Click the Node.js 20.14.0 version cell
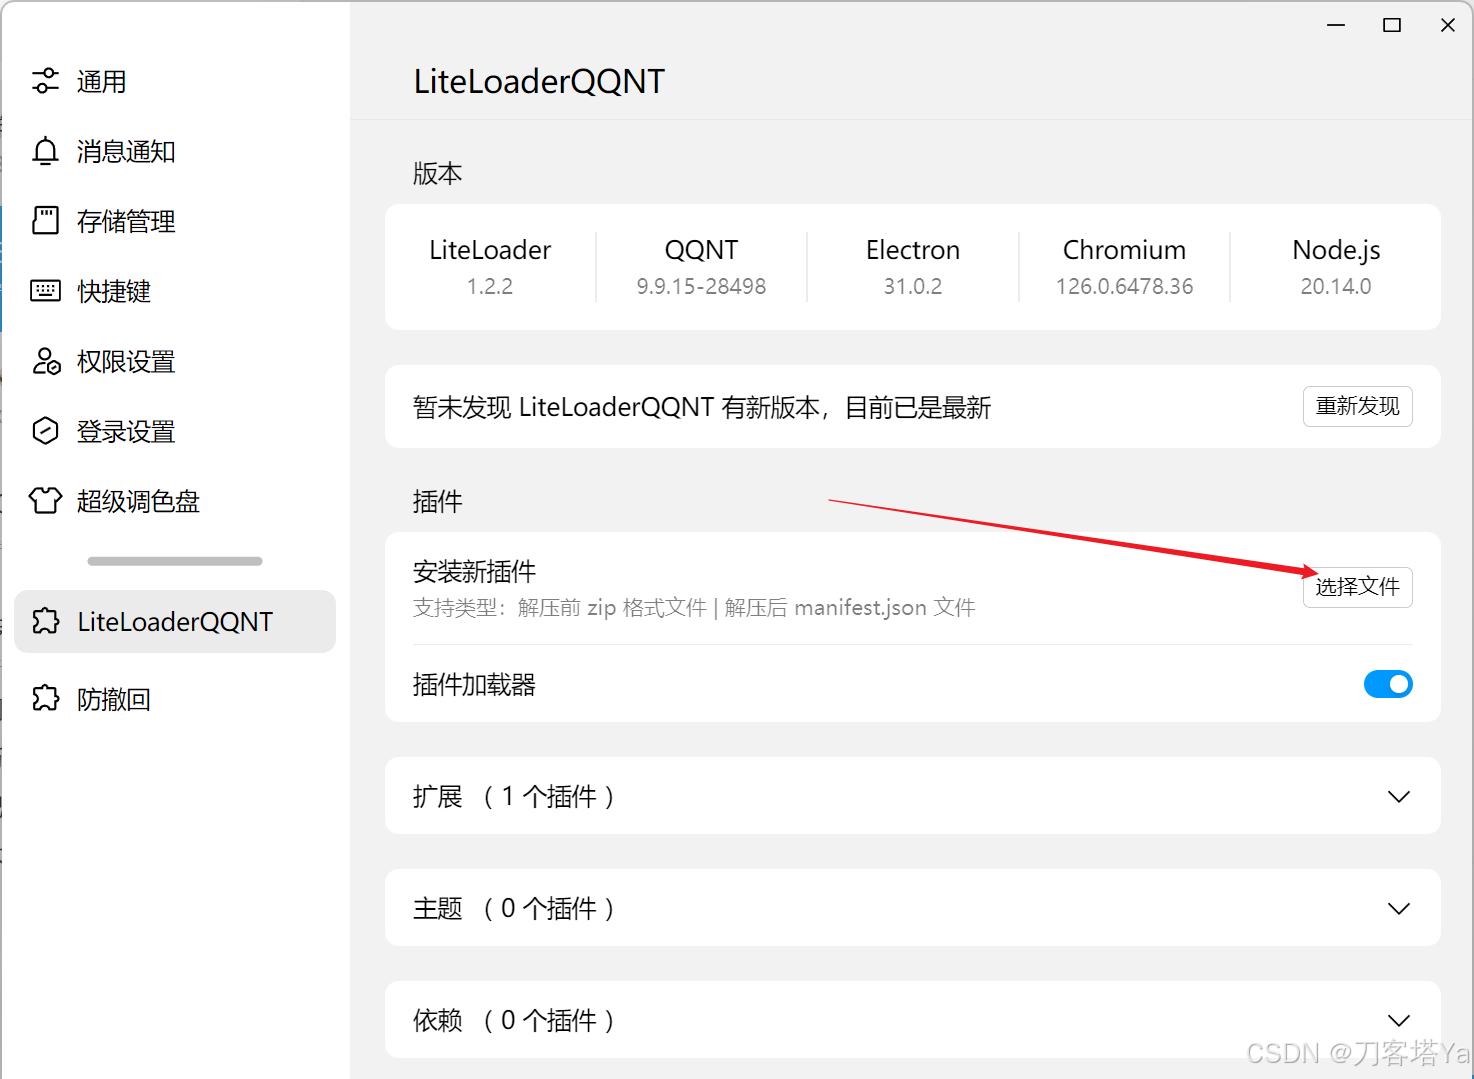 1336,267
